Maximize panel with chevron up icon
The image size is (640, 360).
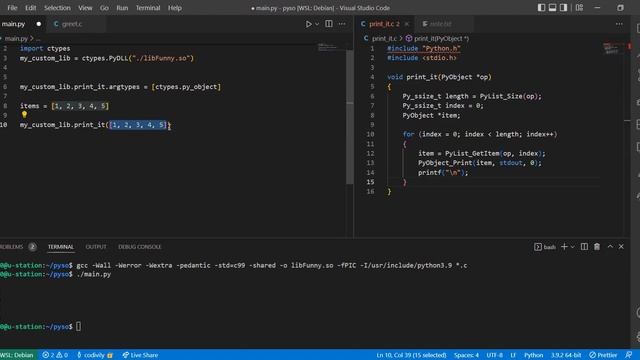[x=610, y=247]
